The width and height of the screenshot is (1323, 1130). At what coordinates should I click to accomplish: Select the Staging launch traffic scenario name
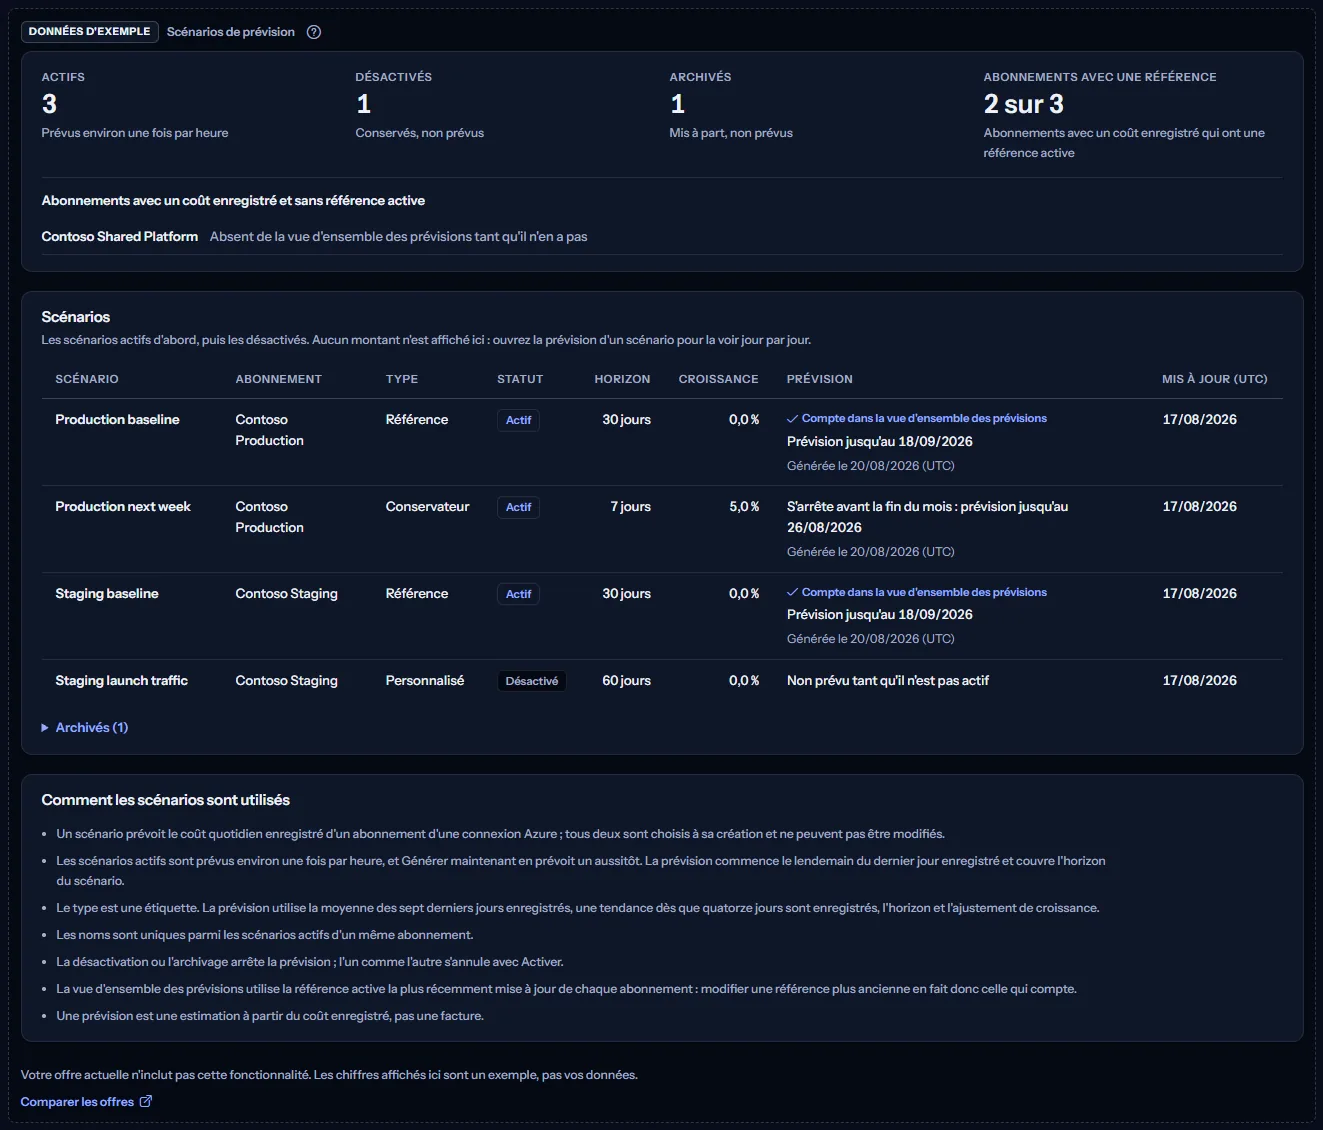pyautogui.click(x=122, y=681)
